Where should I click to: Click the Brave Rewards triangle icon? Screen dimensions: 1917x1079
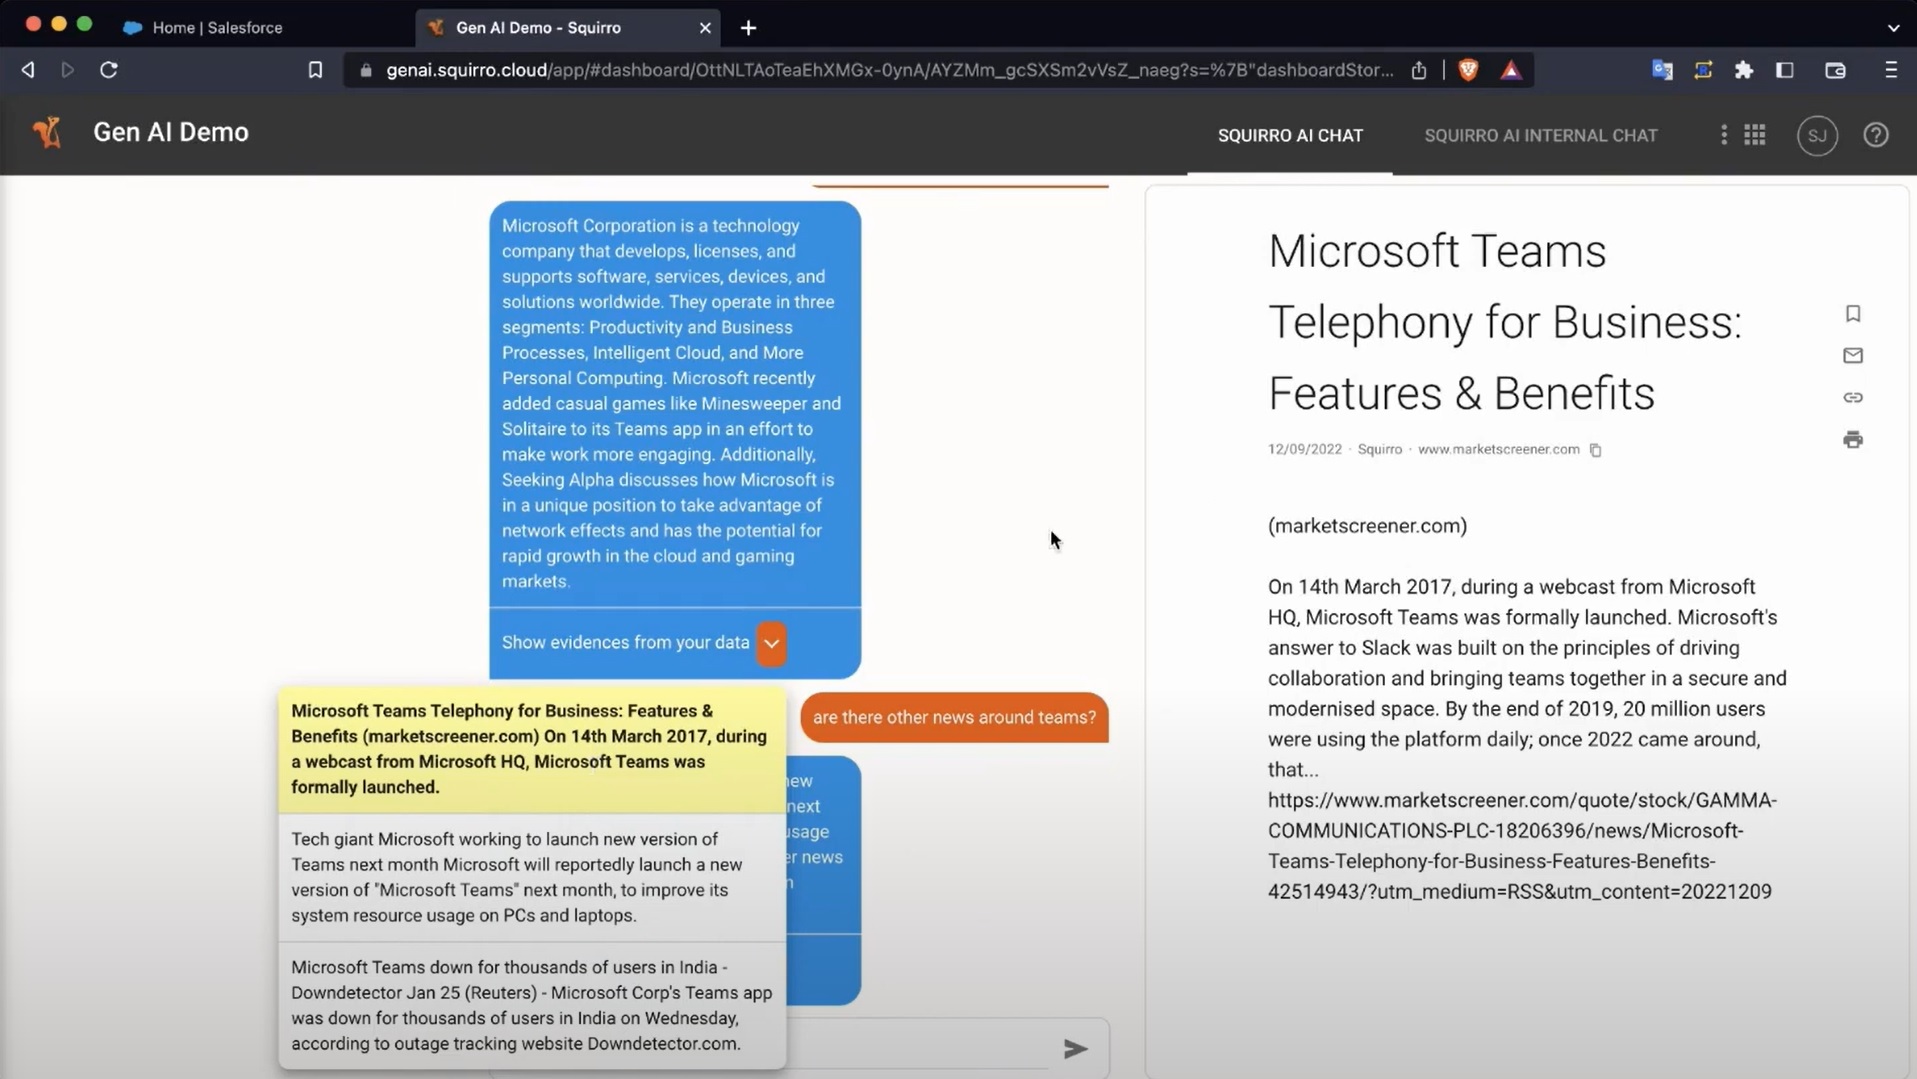pos(1510,70)
